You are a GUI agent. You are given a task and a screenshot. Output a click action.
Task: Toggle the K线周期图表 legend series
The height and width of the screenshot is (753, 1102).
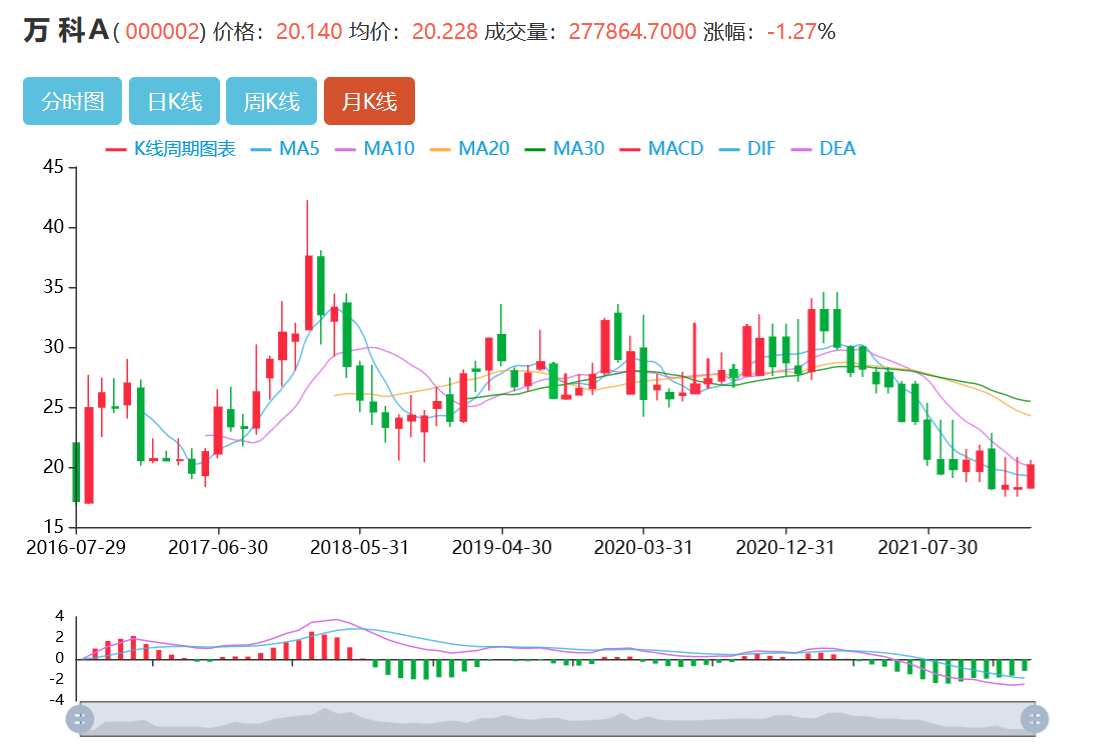pyautogui.click(x=171, y=149)
